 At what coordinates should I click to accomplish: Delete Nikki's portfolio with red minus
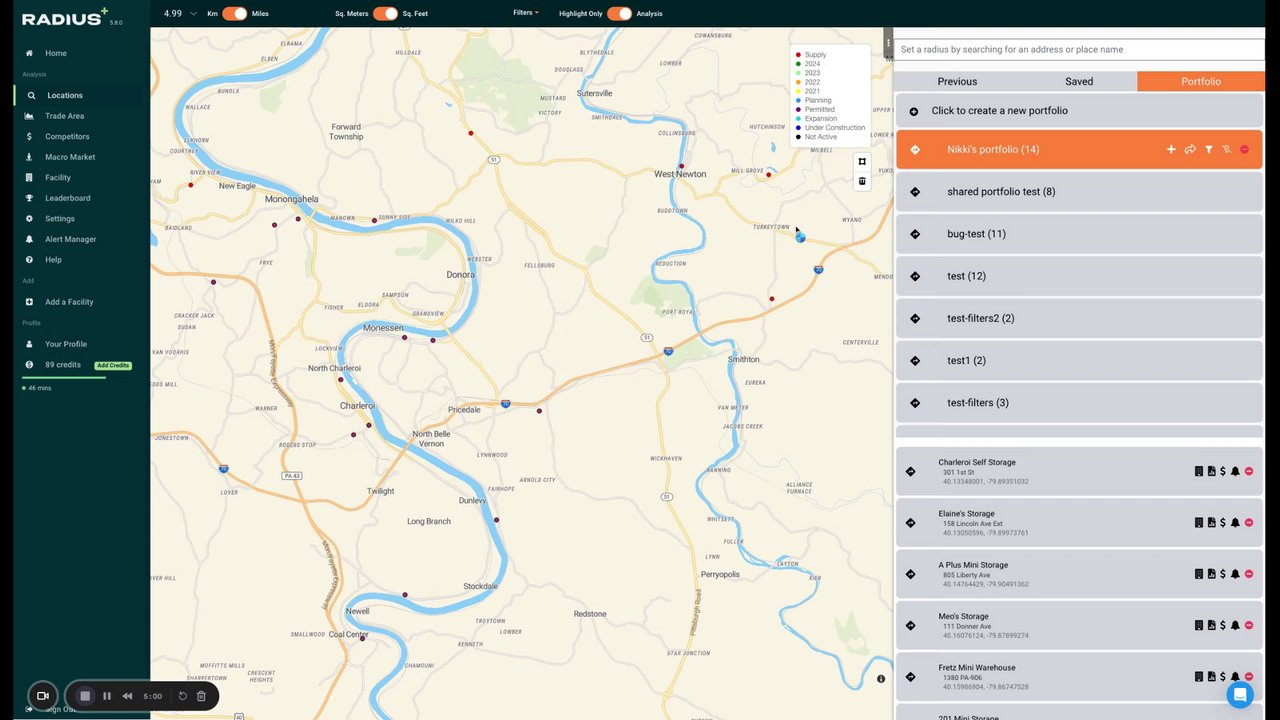(1244, 149)
